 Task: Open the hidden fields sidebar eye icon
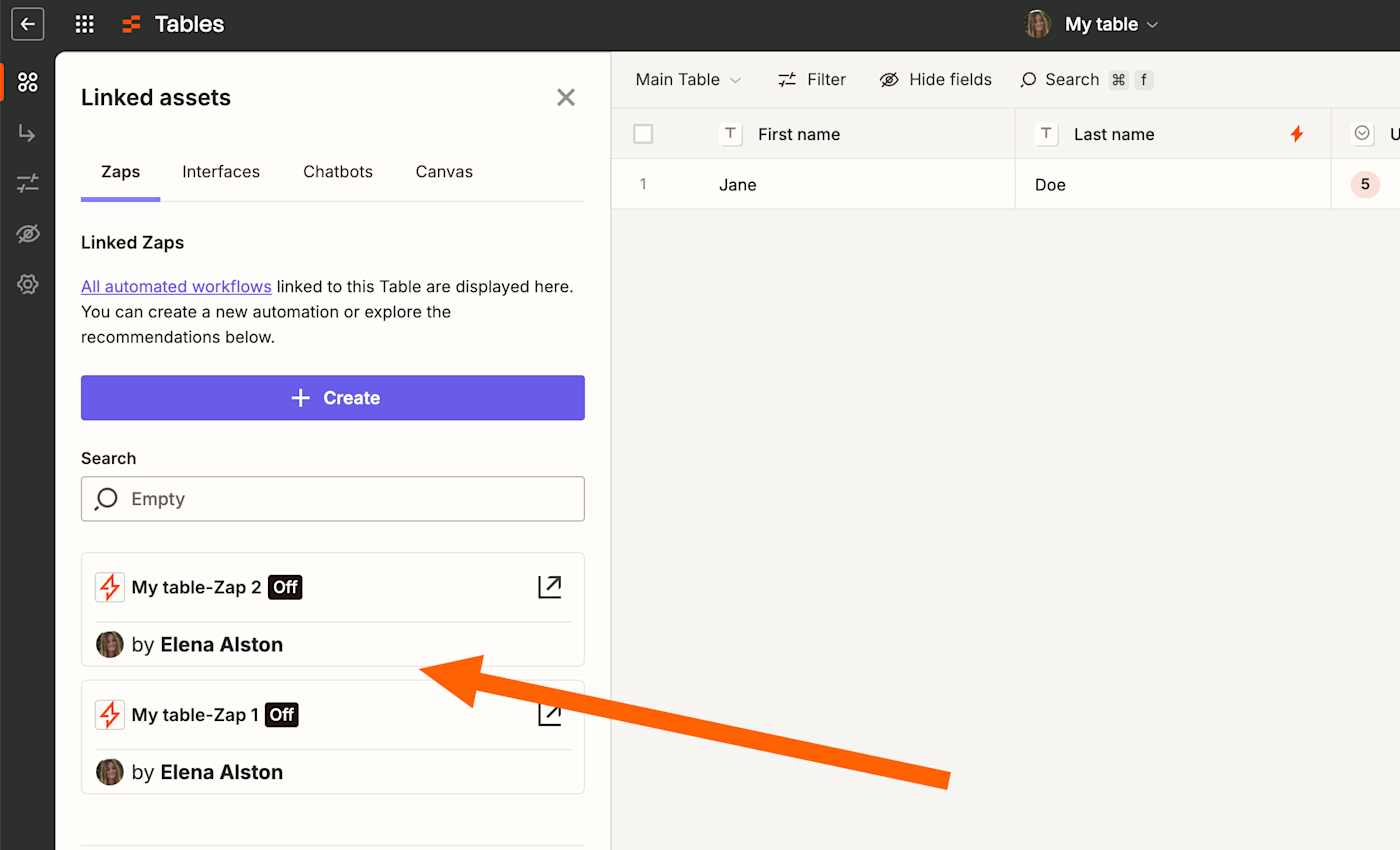[28, 234]
